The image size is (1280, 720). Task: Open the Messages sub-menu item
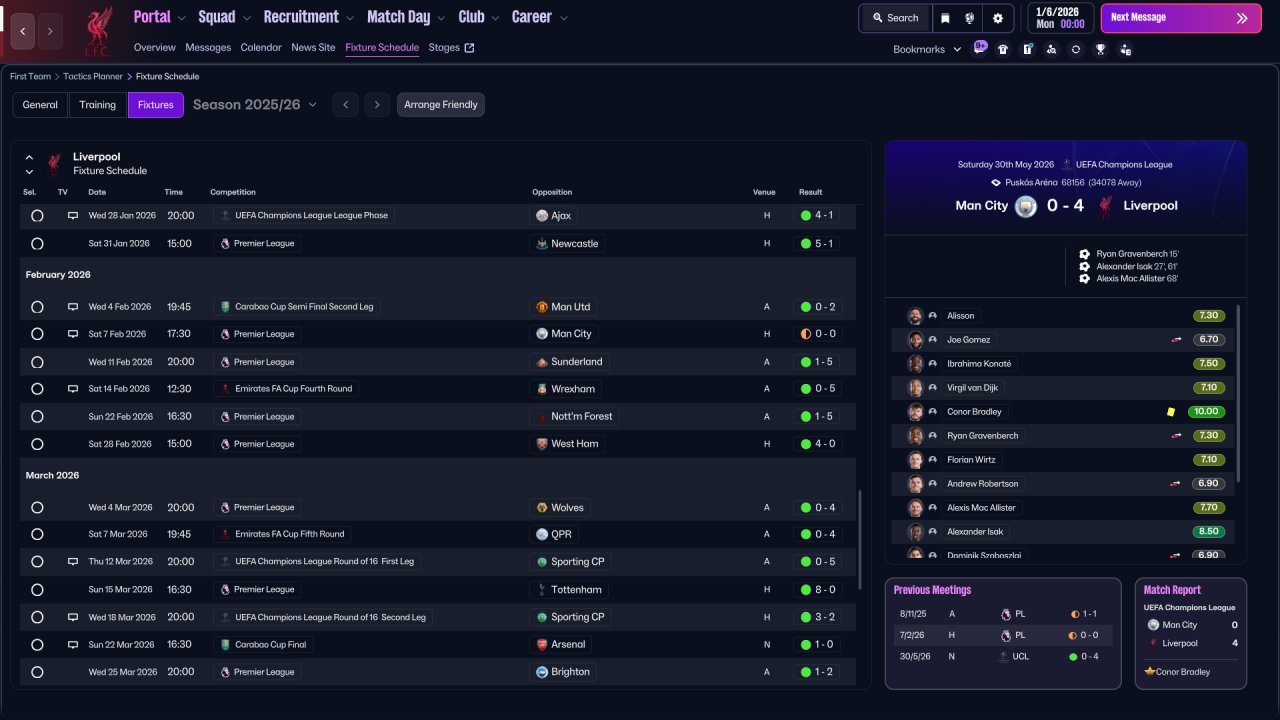(x=208, y=47)
